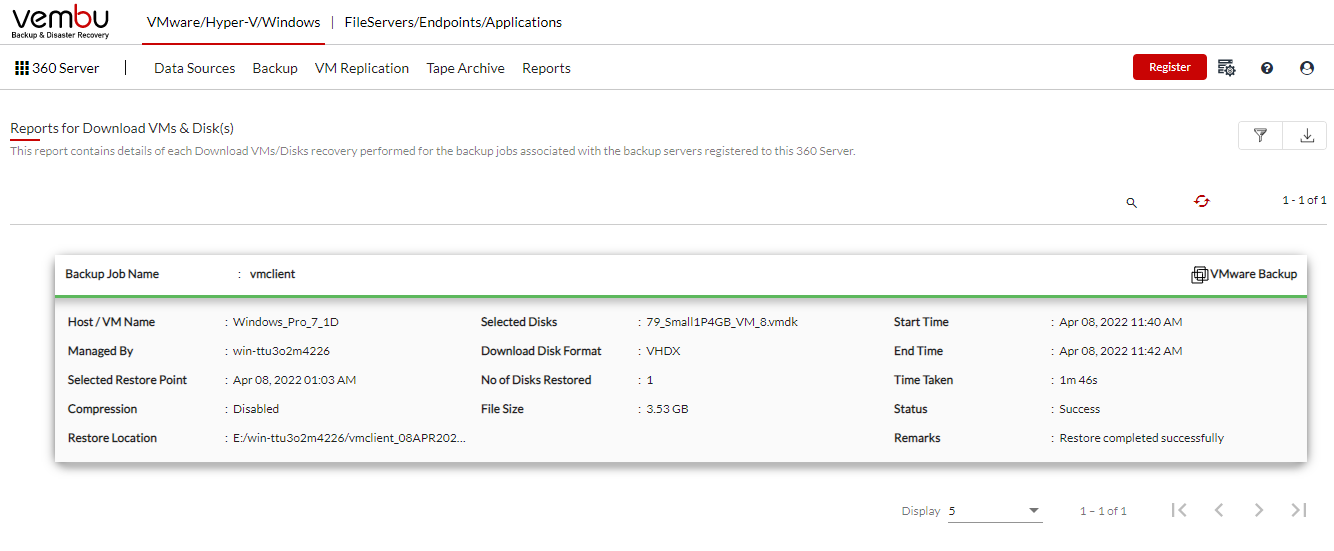Open the Data Sources menu
The height and width of the screenshot is (551, 1334).
coord(195,68)
